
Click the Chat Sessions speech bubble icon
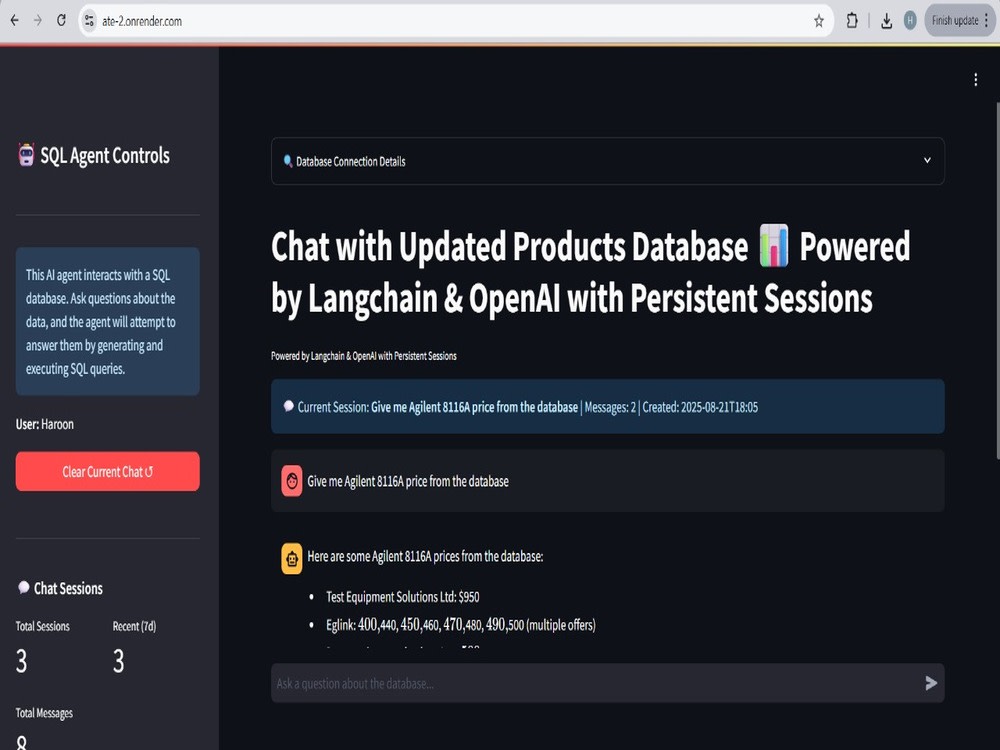pos(24,587)
